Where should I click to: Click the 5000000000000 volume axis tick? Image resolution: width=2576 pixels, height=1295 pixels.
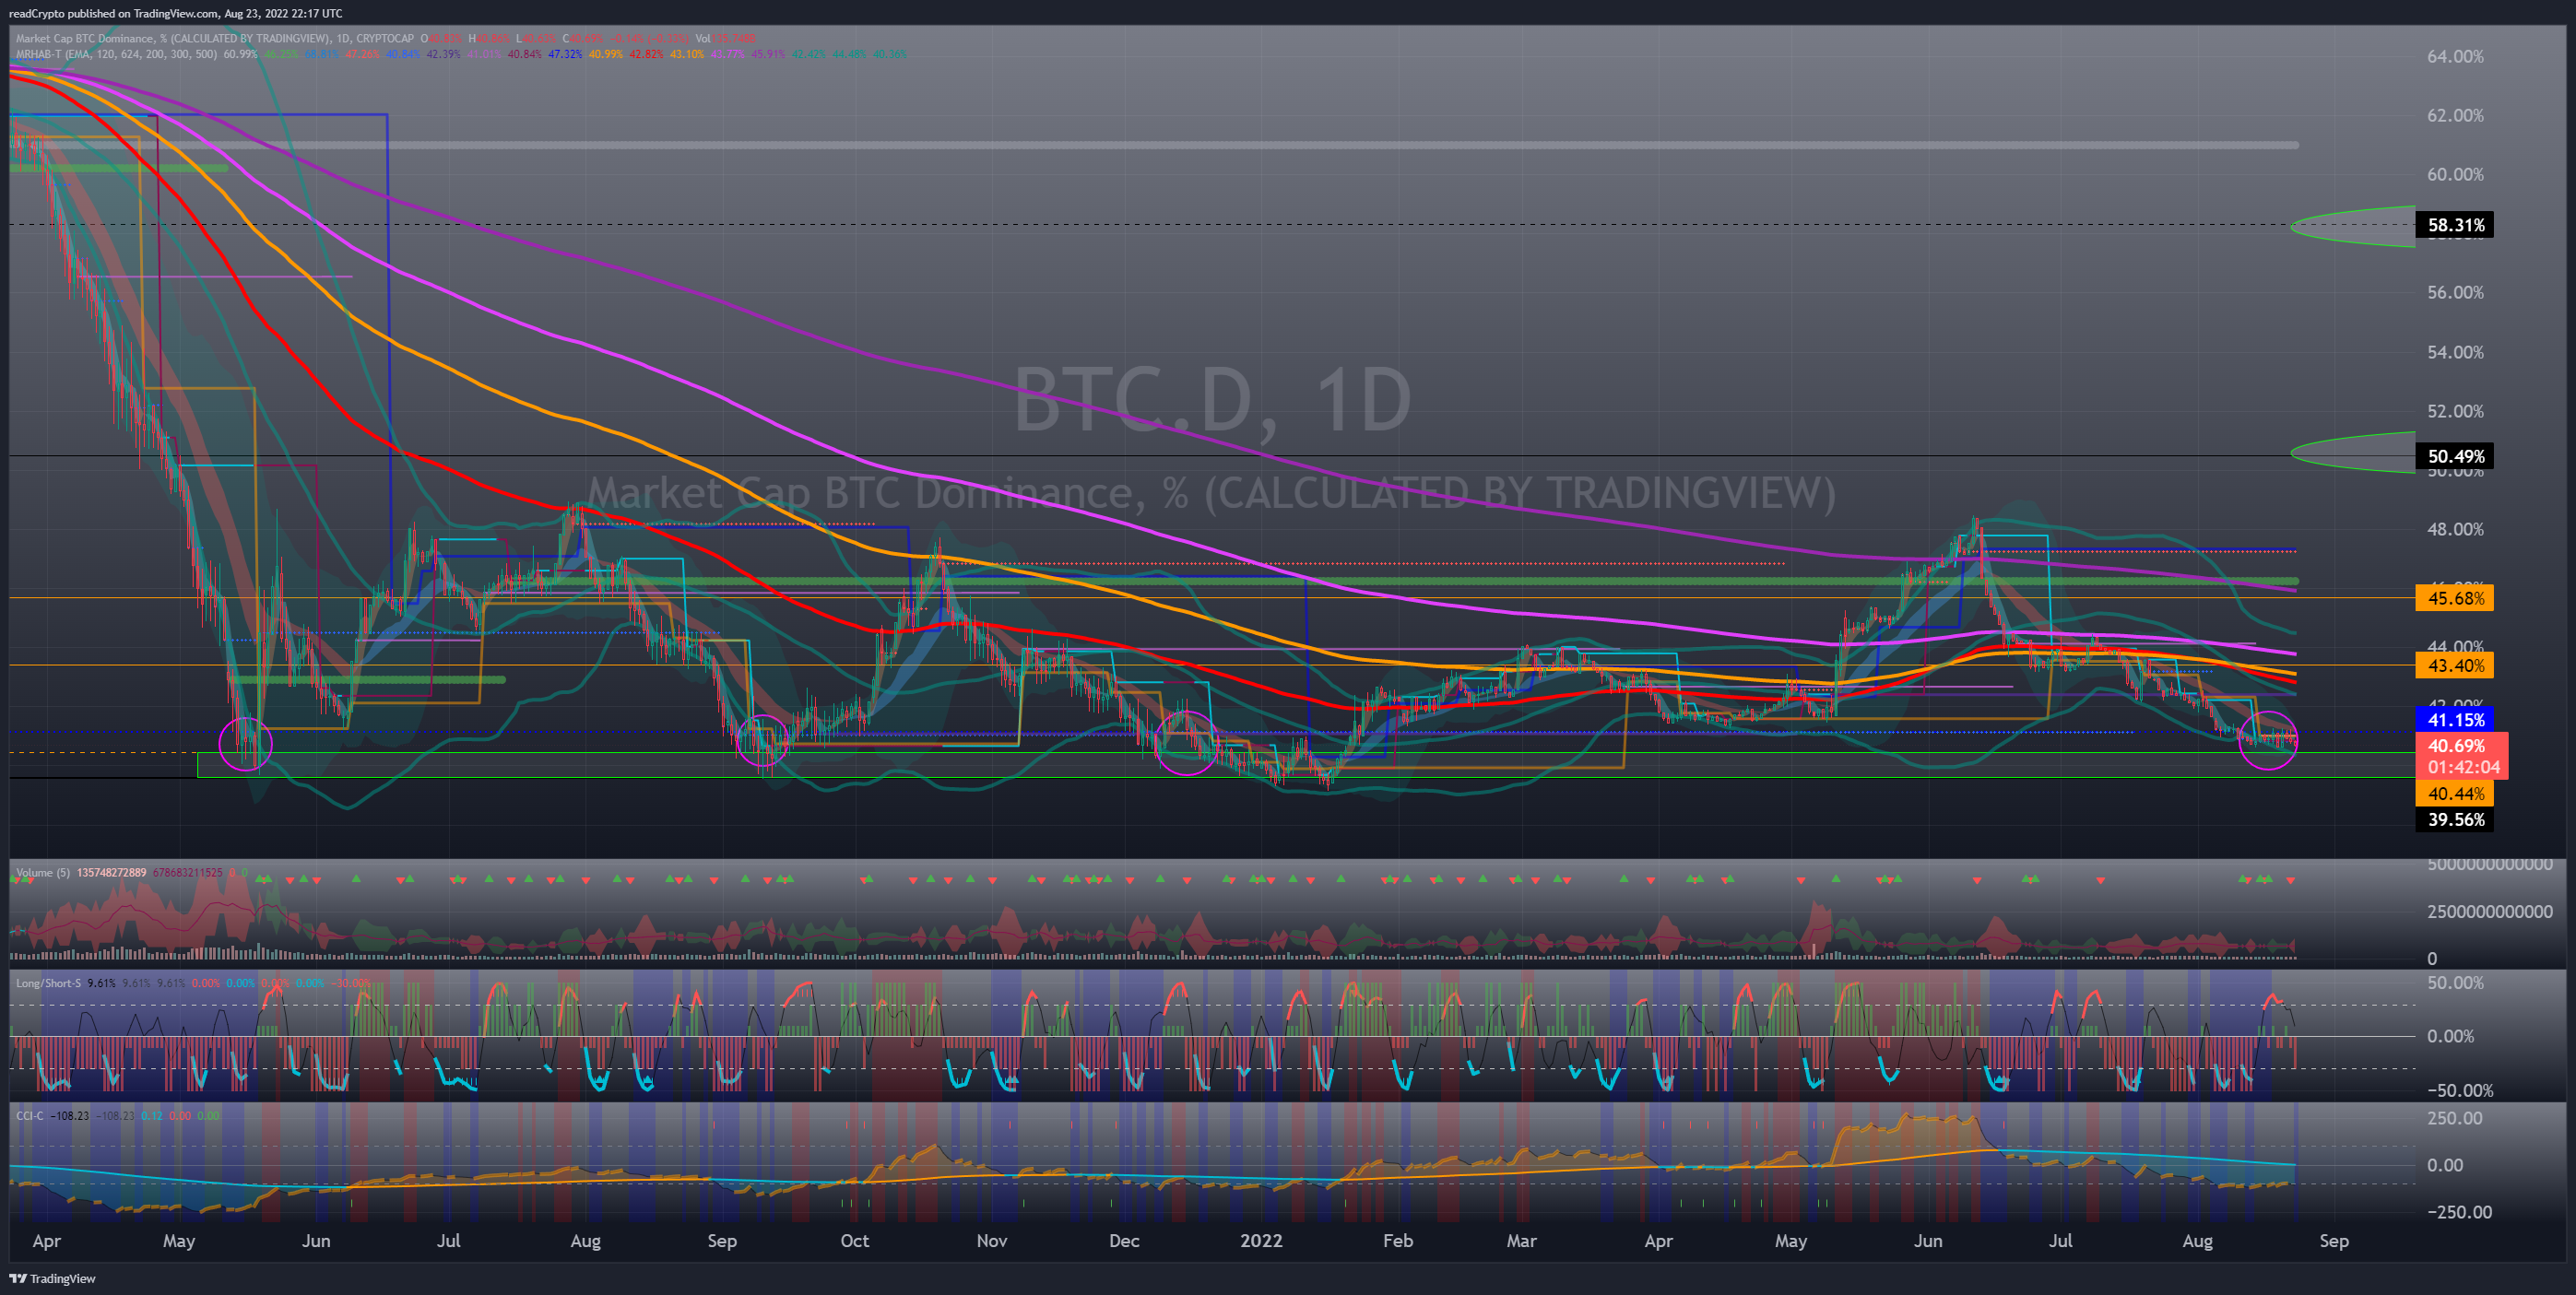coord(2489,864)
